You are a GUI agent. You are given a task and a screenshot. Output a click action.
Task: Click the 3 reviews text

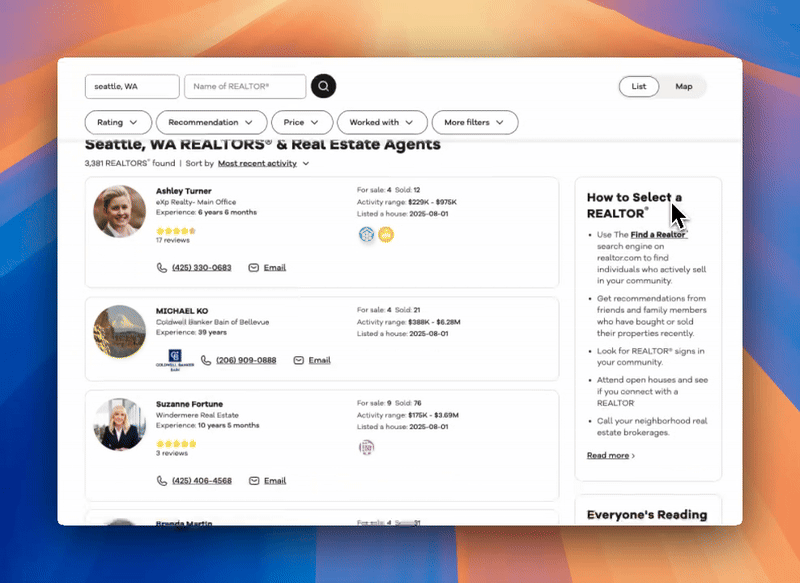point(172,453)
